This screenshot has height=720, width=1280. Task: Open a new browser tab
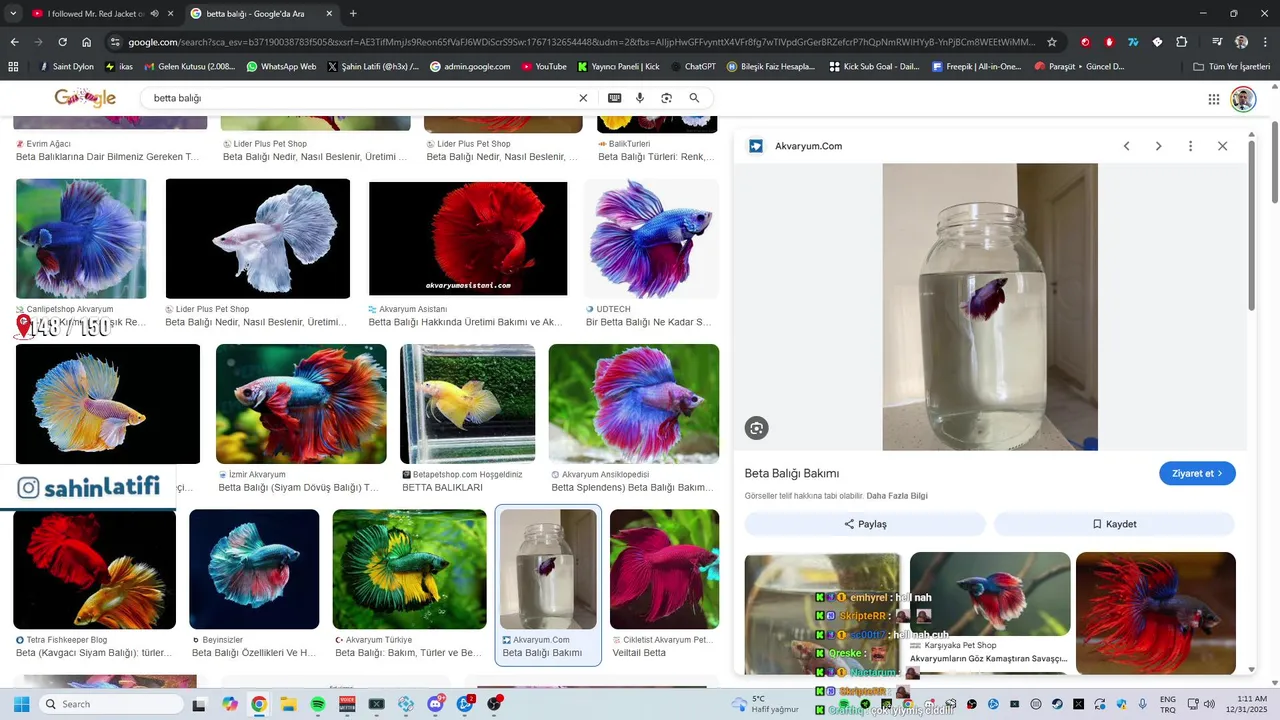point(353,14)
